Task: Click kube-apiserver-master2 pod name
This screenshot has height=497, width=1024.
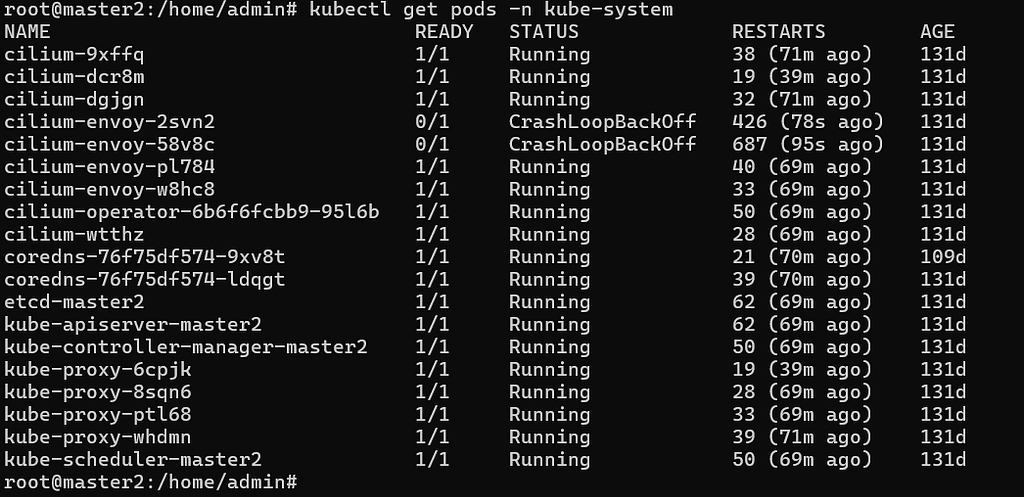Action: tap(133, 325)
